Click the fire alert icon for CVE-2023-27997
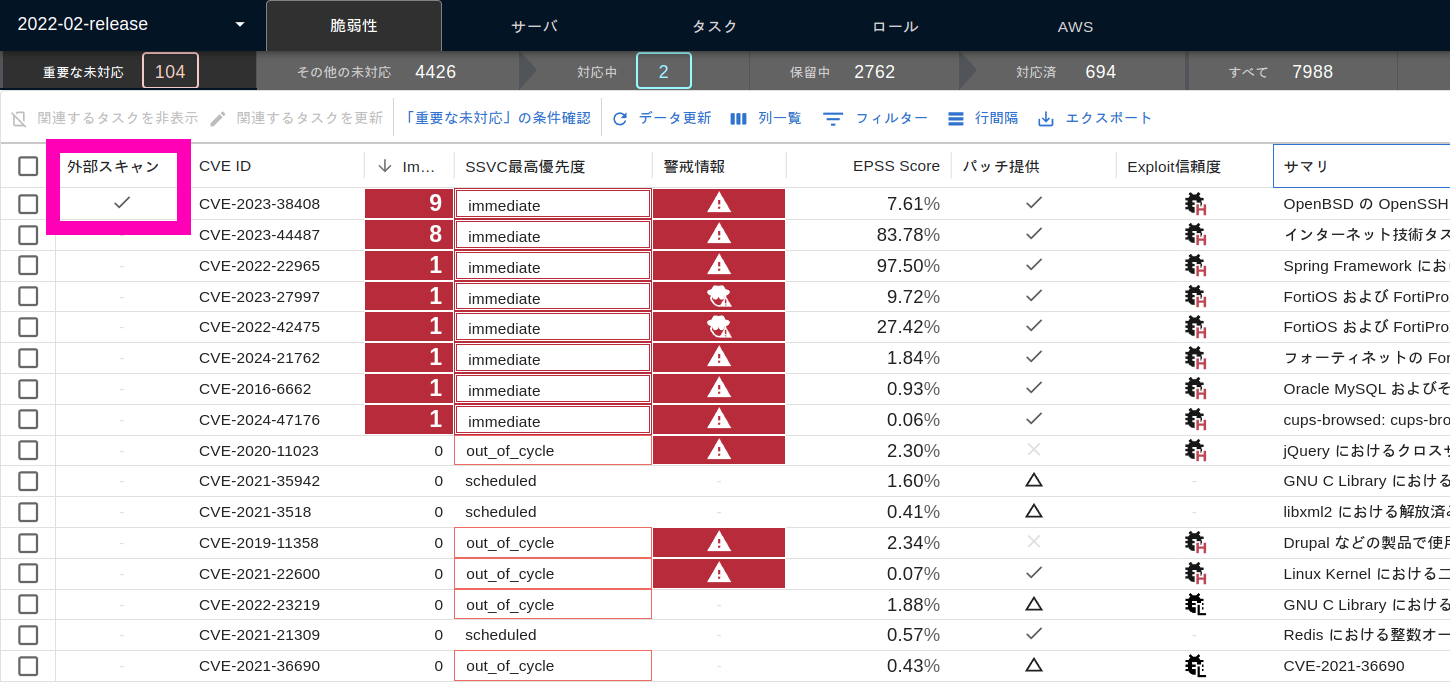The image size is (1450, 682). pyautogui.click(x=718, y=296)
